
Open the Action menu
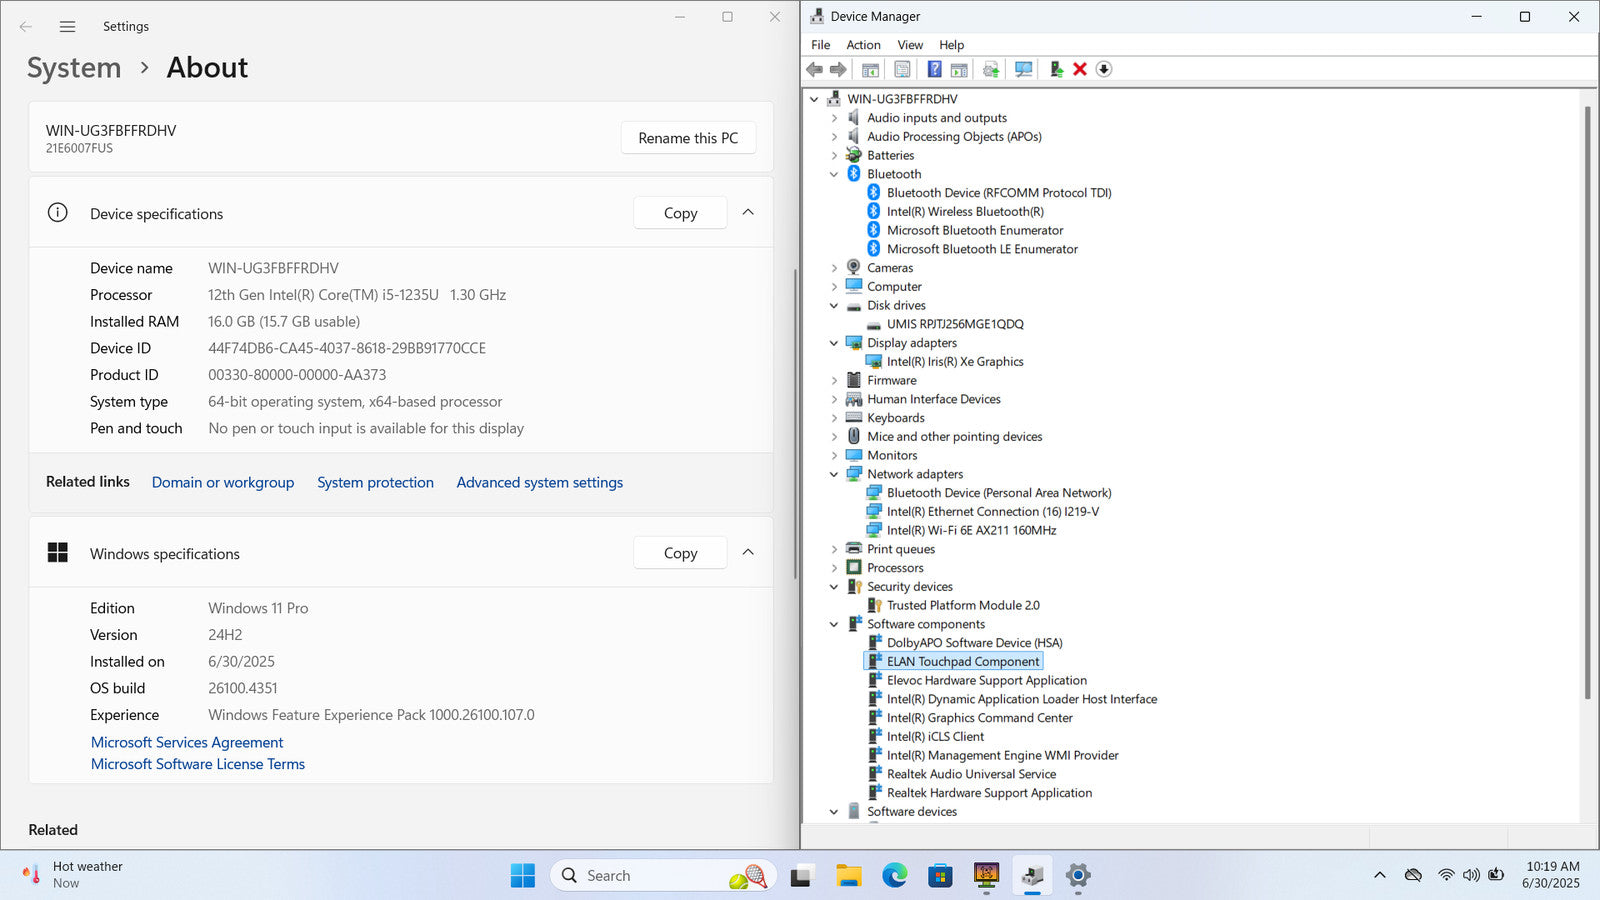click(863, 45)
